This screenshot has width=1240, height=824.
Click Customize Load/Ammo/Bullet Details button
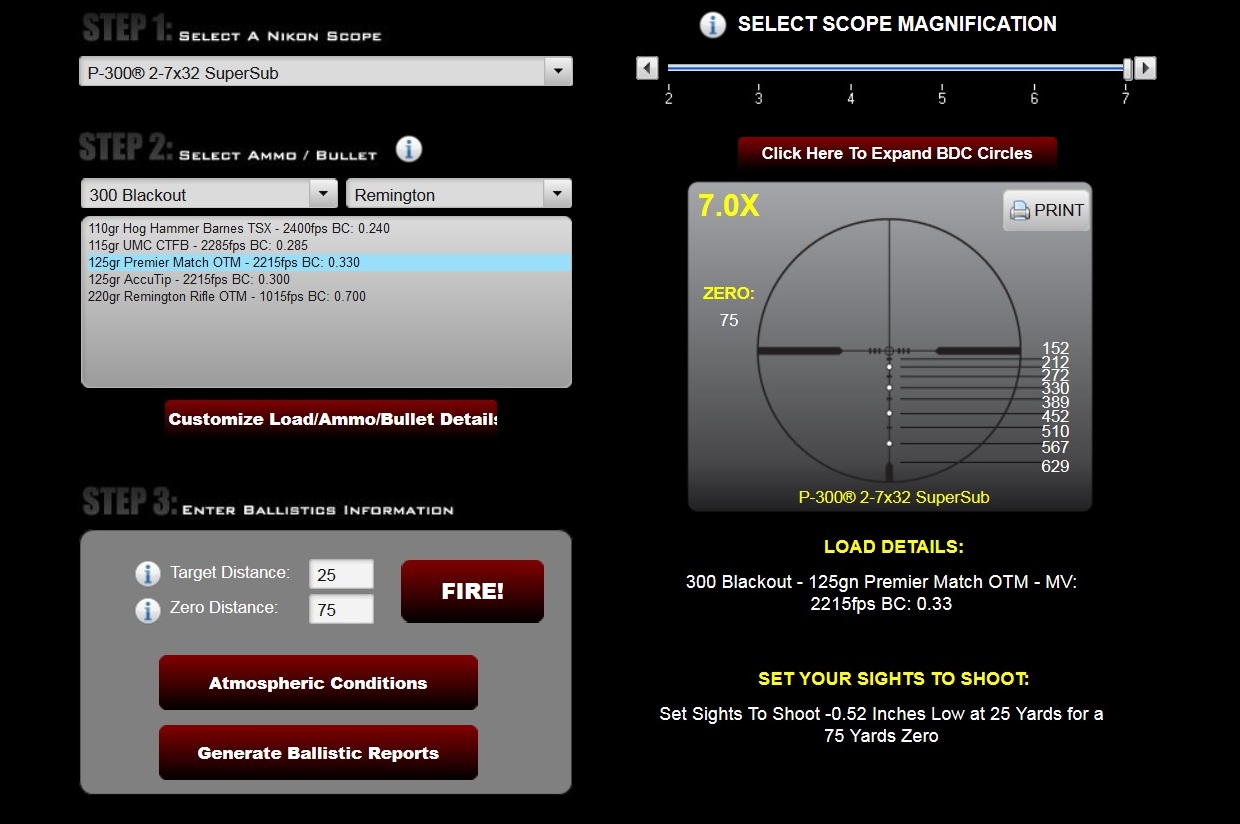click(331, 419)
